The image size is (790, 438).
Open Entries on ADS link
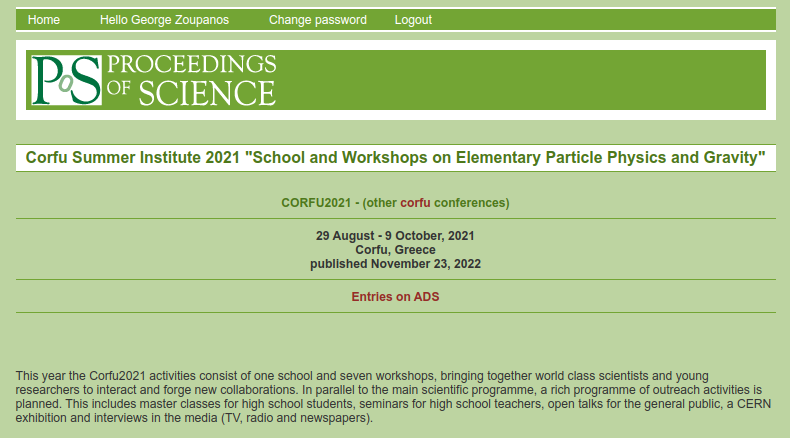[396, 297]
